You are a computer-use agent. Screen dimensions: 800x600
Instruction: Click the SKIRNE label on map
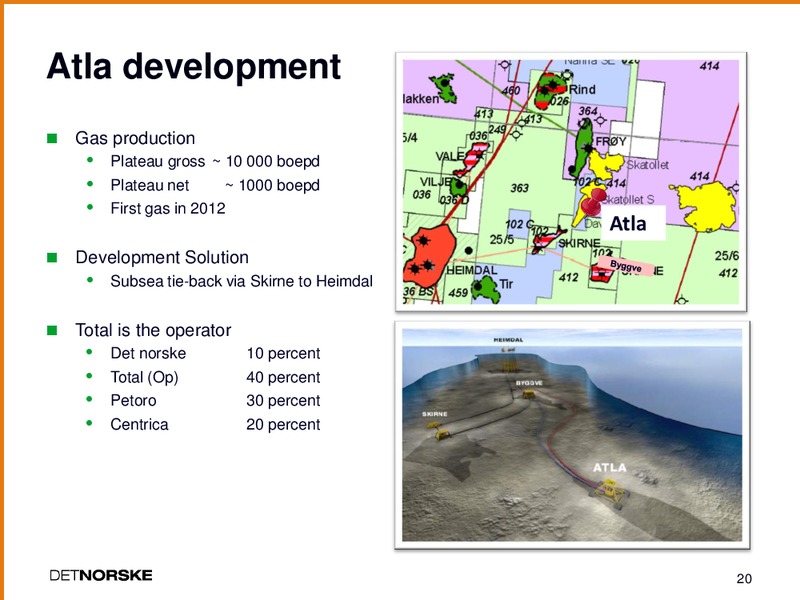(579, 243)
